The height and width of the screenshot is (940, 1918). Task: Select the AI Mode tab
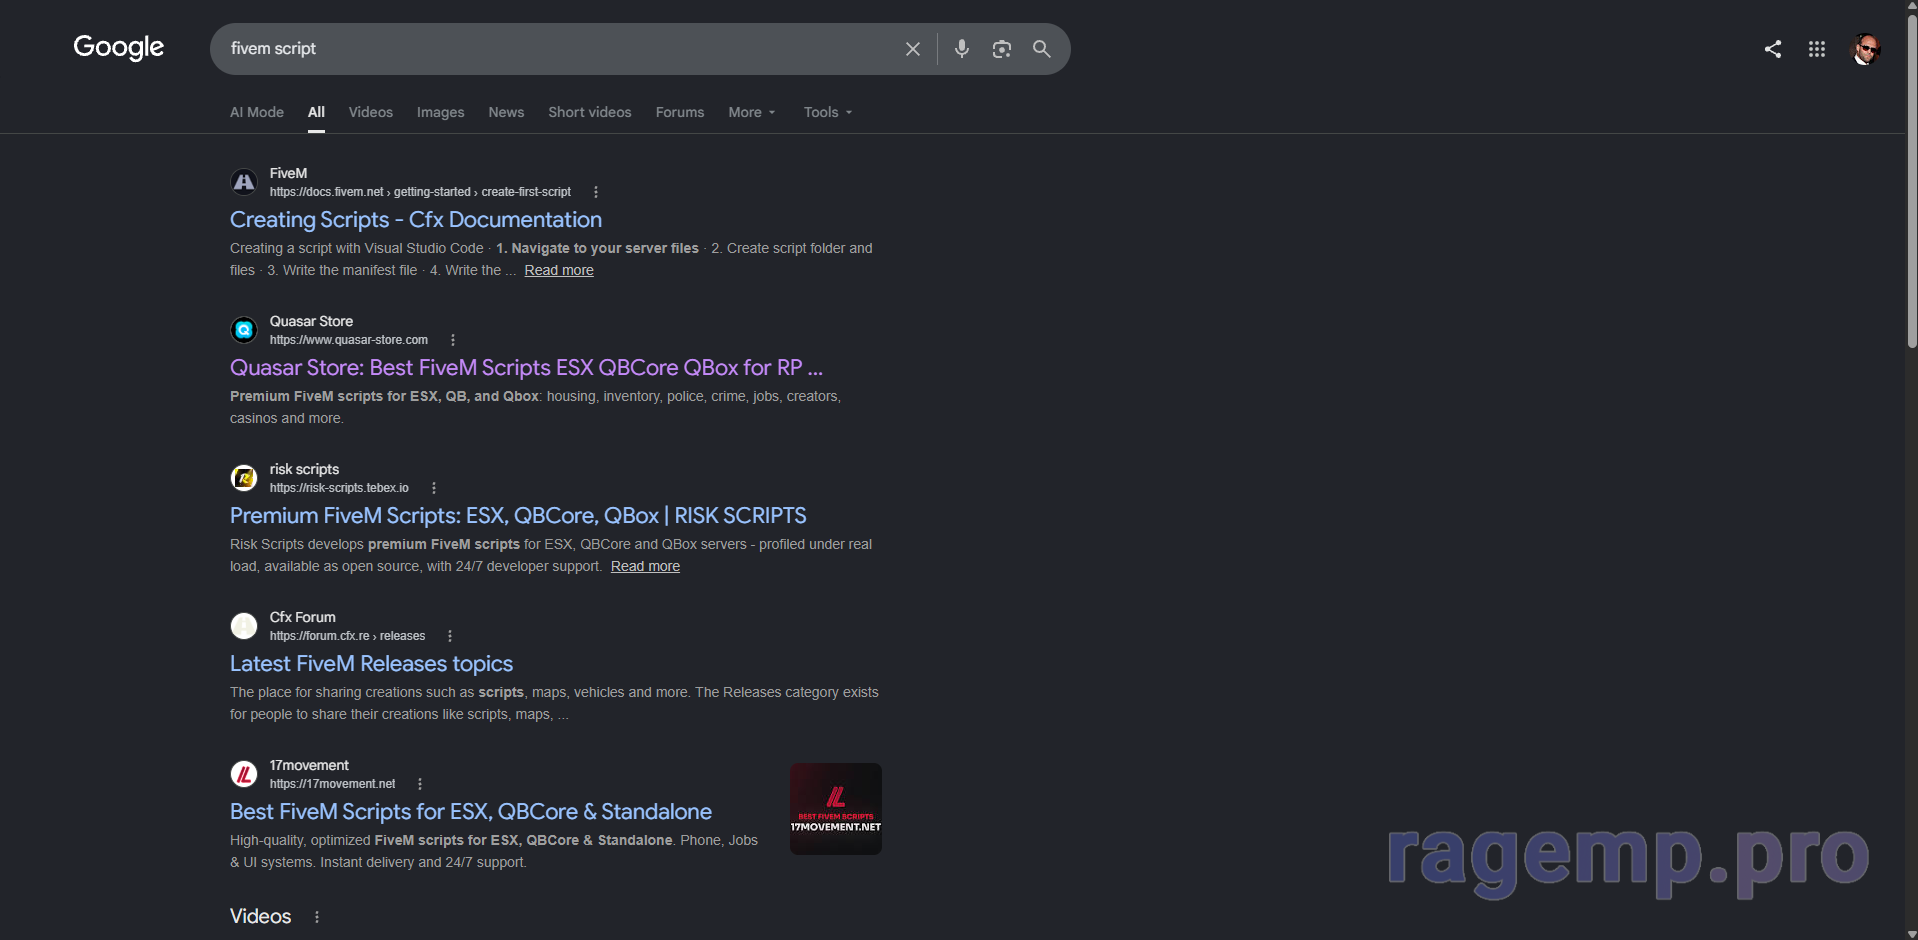pyautogui.click(x=257, y=112)
